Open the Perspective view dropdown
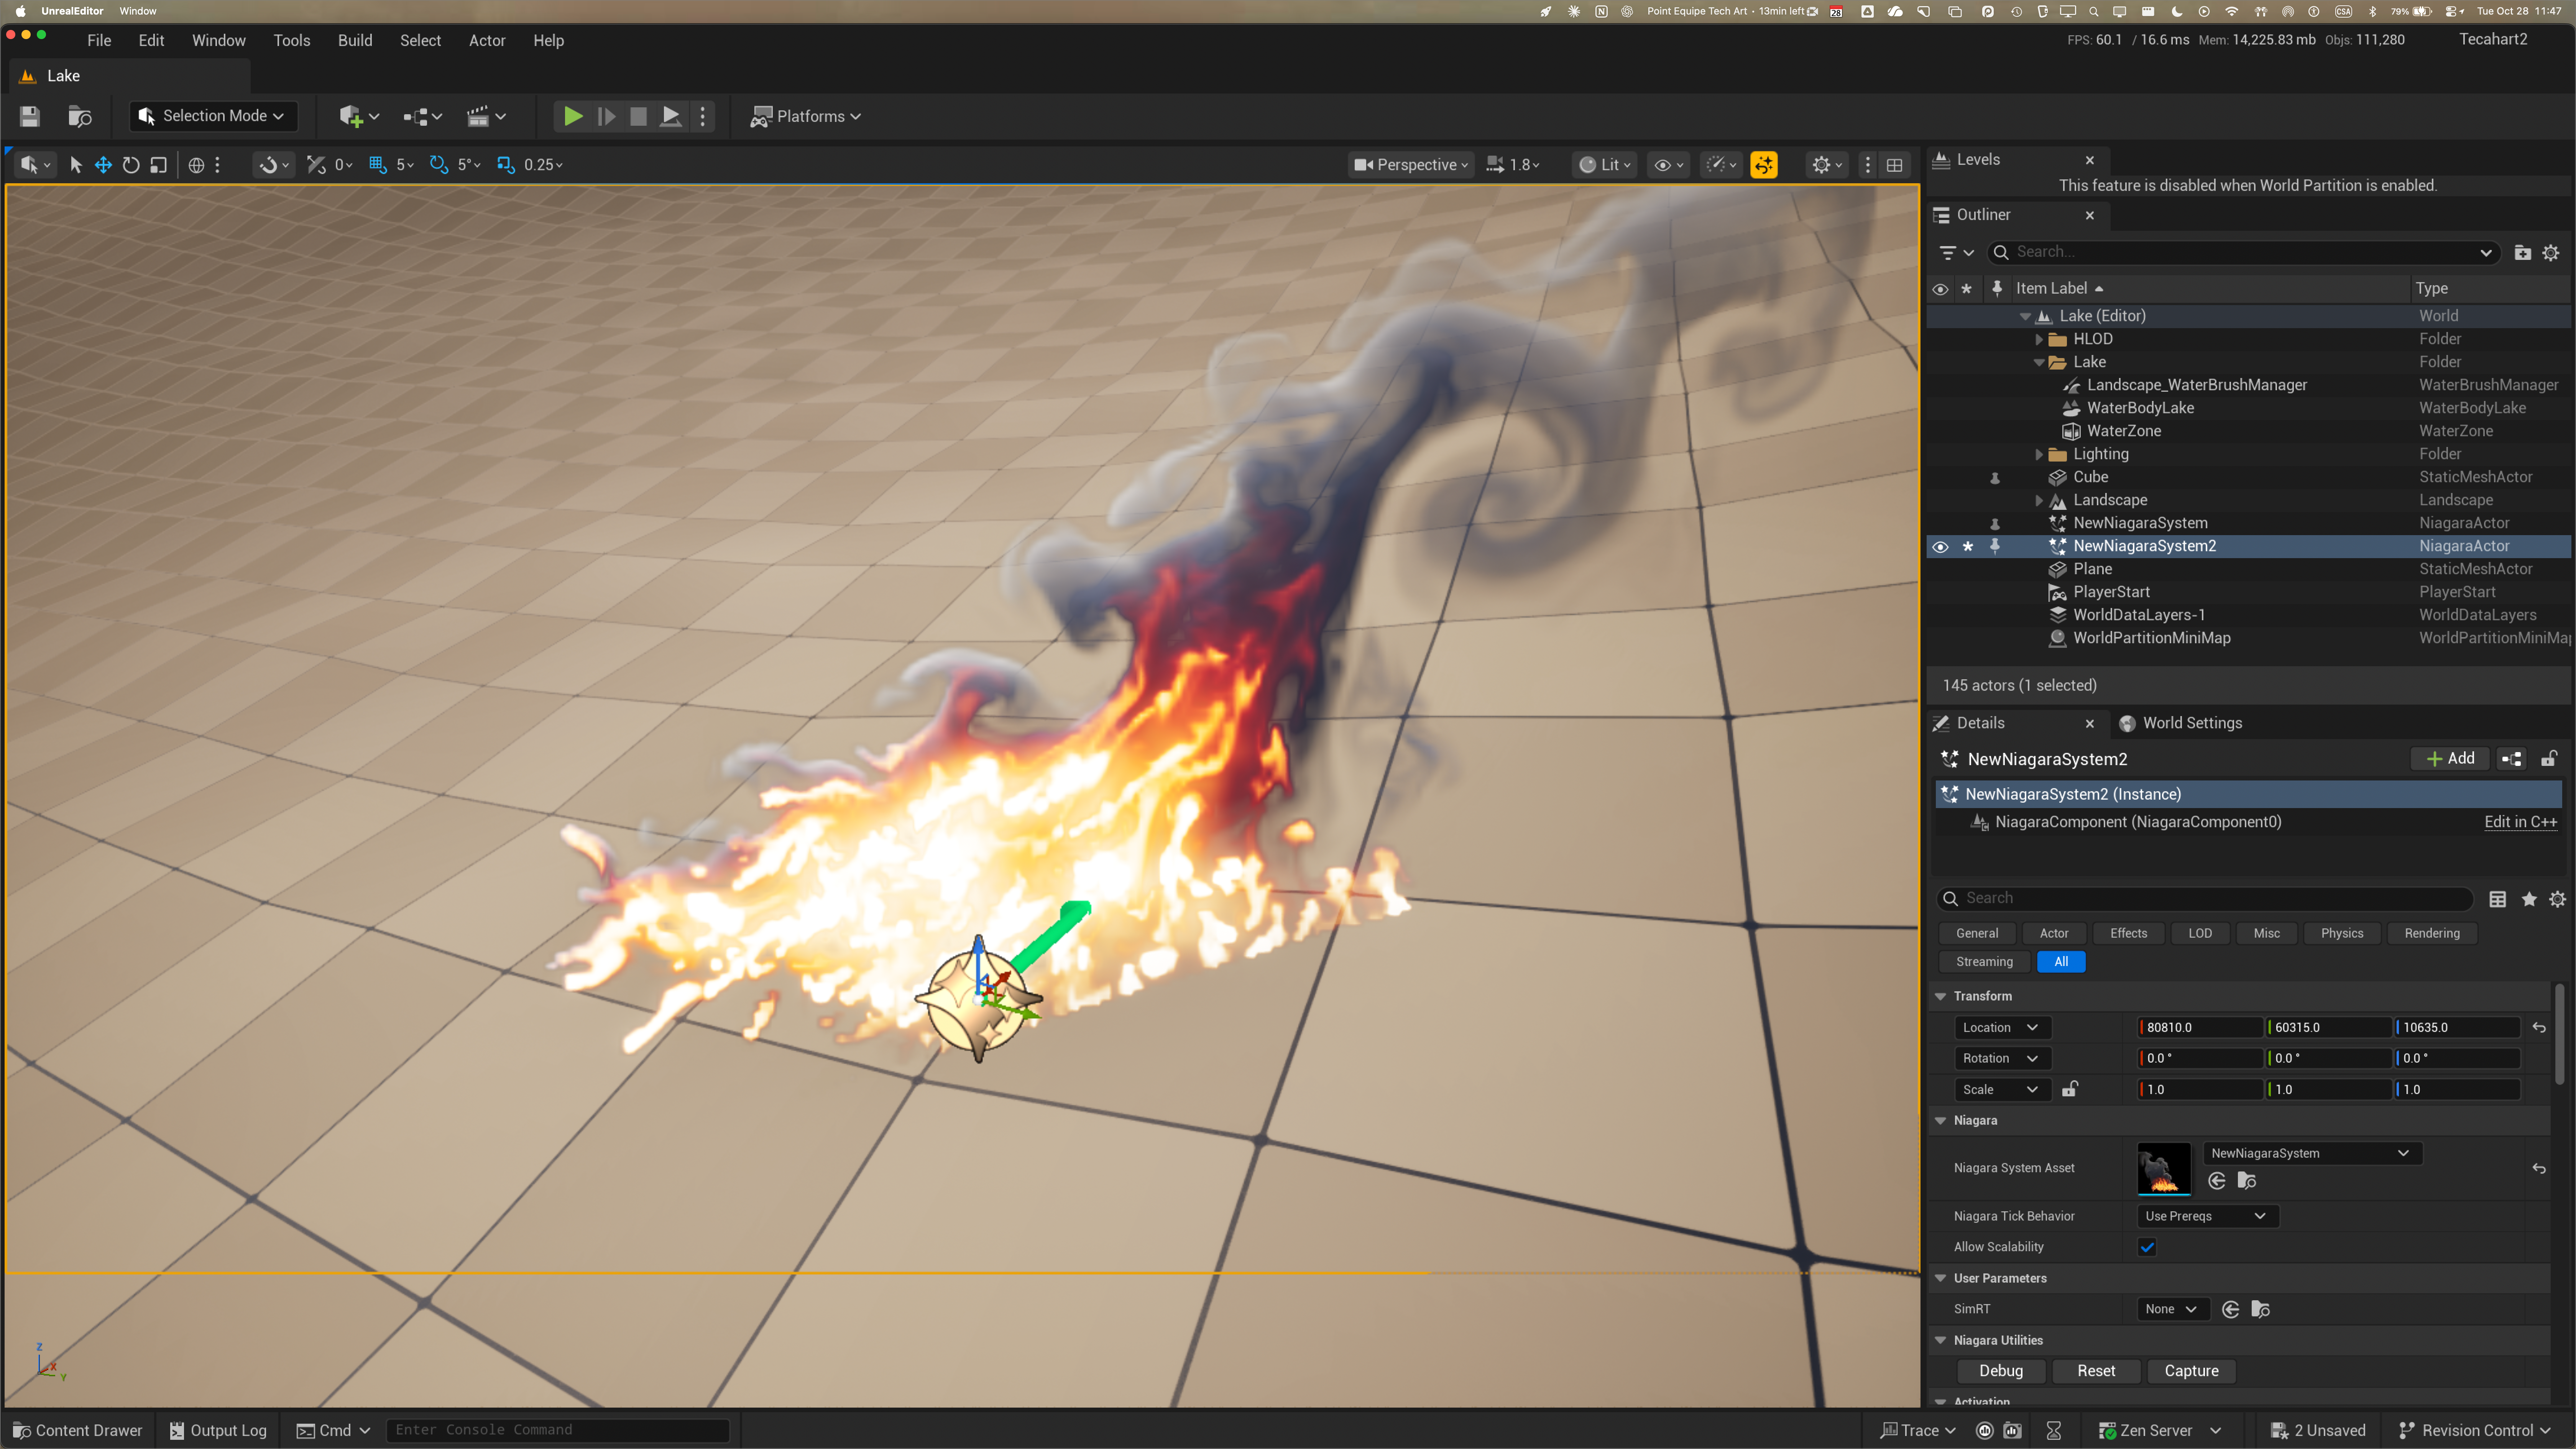The width and height of the screenshot is (2576, 1449). point(1411,165)
